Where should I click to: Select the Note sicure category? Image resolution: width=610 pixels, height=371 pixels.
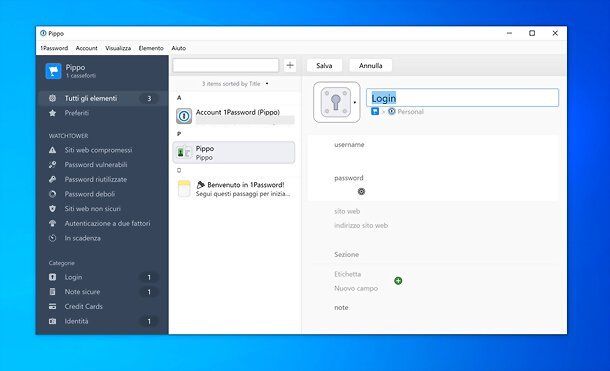point(102,292)
